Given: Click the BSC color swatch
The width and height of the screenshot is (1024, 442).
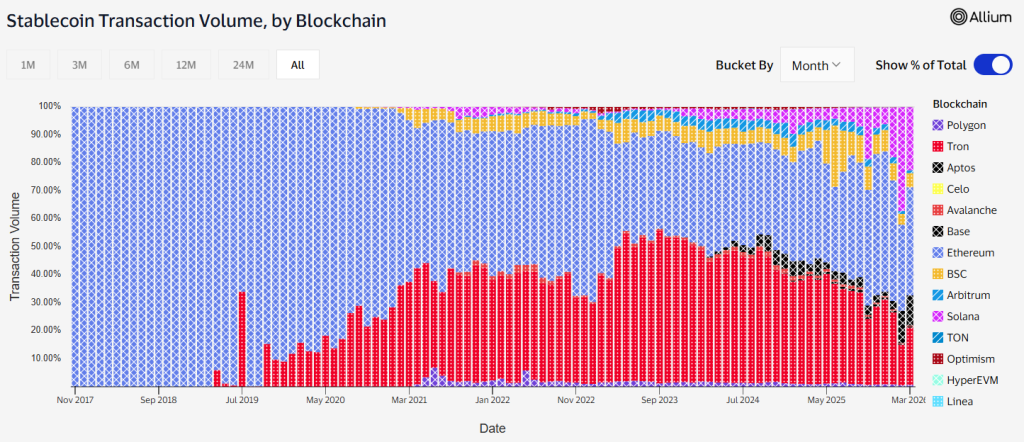Looking at the screenshot, I should point(938,274).
